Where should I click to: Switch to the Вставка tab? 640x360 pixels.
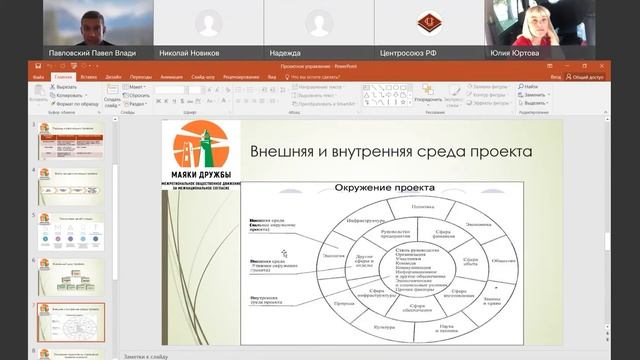(x=89, y=77)
